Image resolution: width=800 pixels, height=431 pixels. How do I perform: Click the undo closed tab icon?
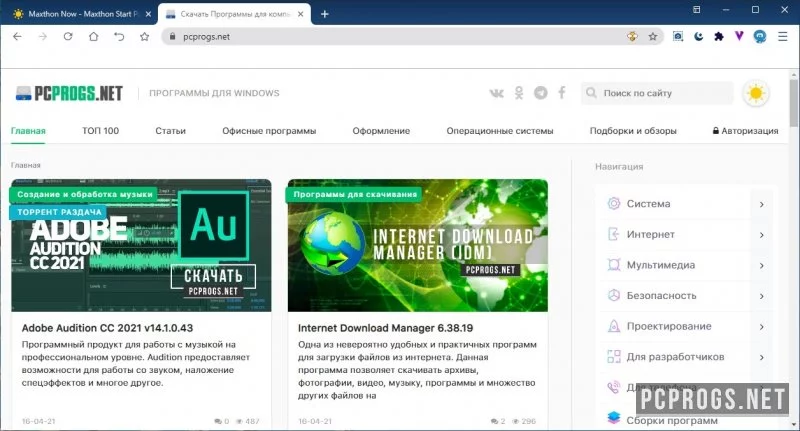coord(119,36)
